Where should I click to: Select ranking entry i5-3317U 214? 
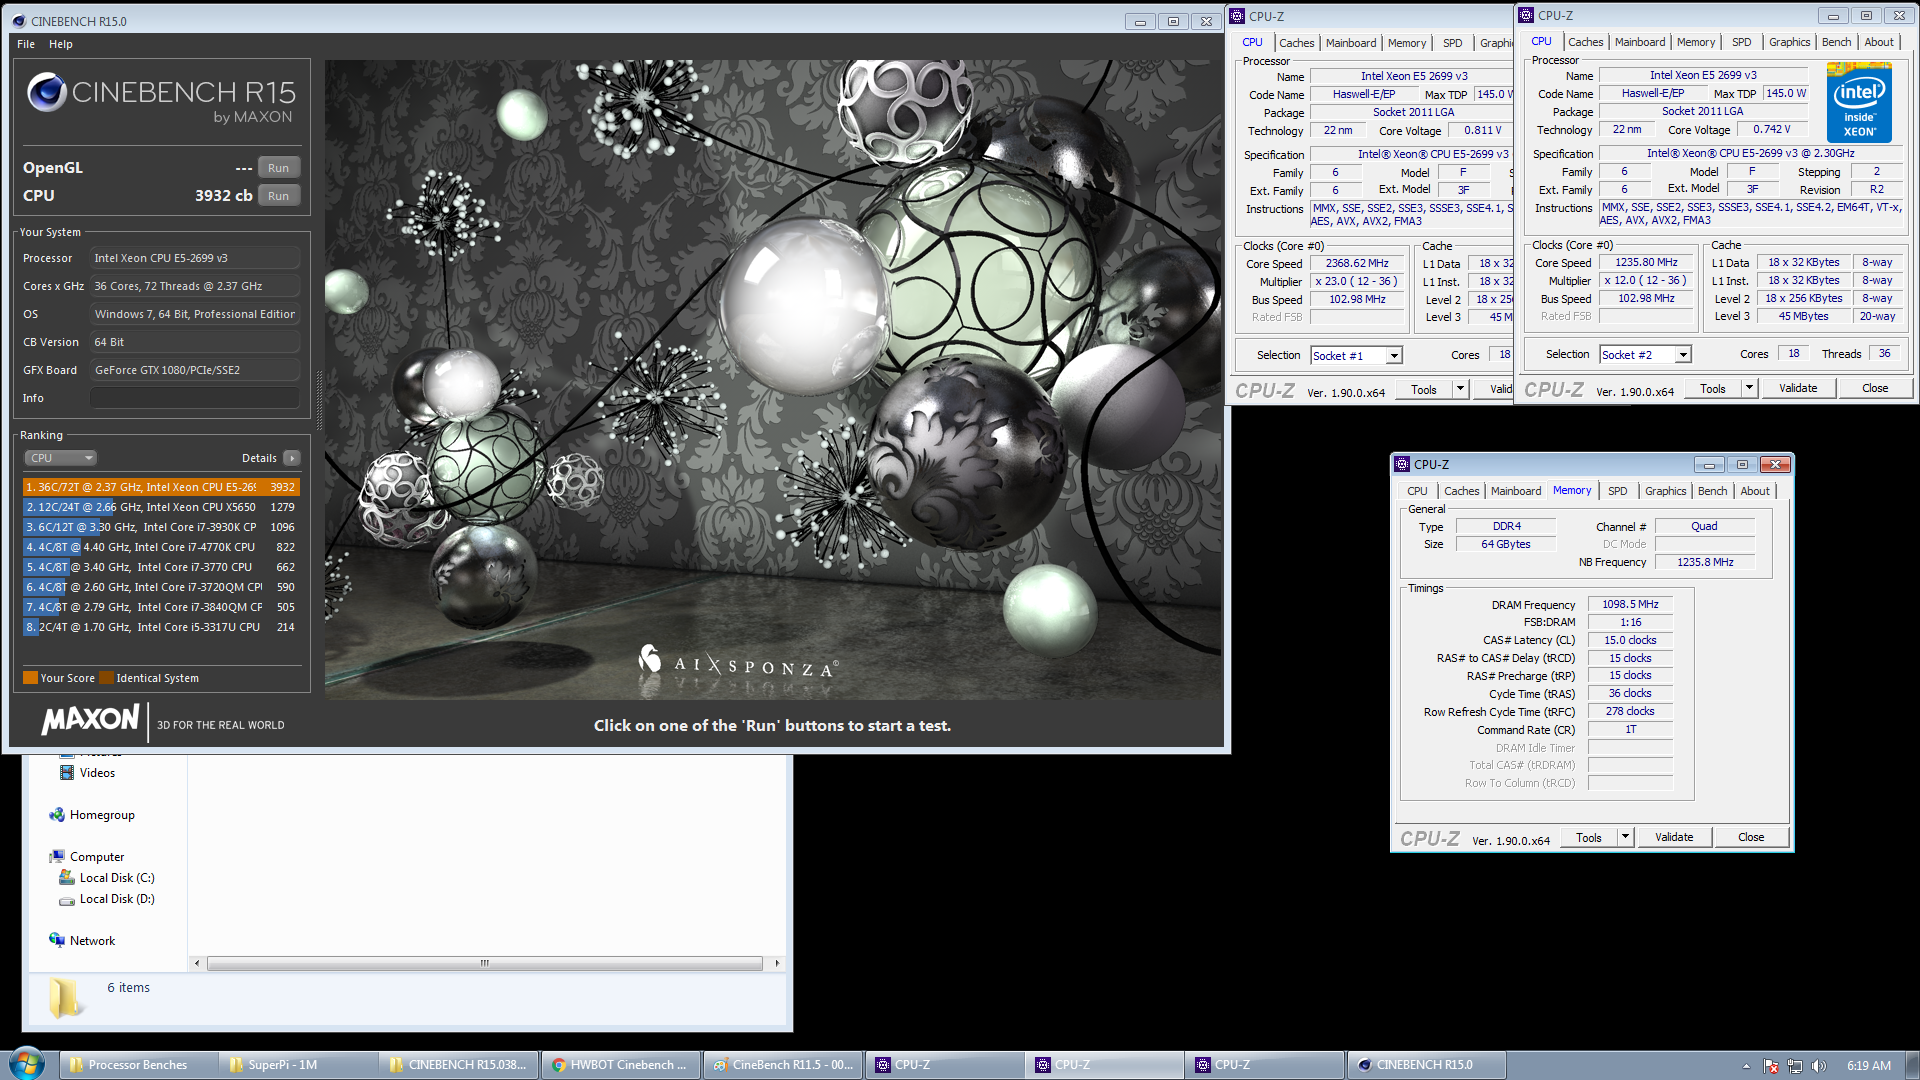coord(161,627)
